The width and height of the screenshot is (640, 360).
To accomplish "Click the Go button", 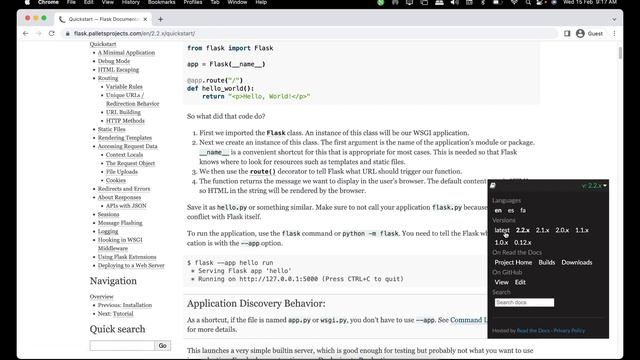I will point(162,346).
